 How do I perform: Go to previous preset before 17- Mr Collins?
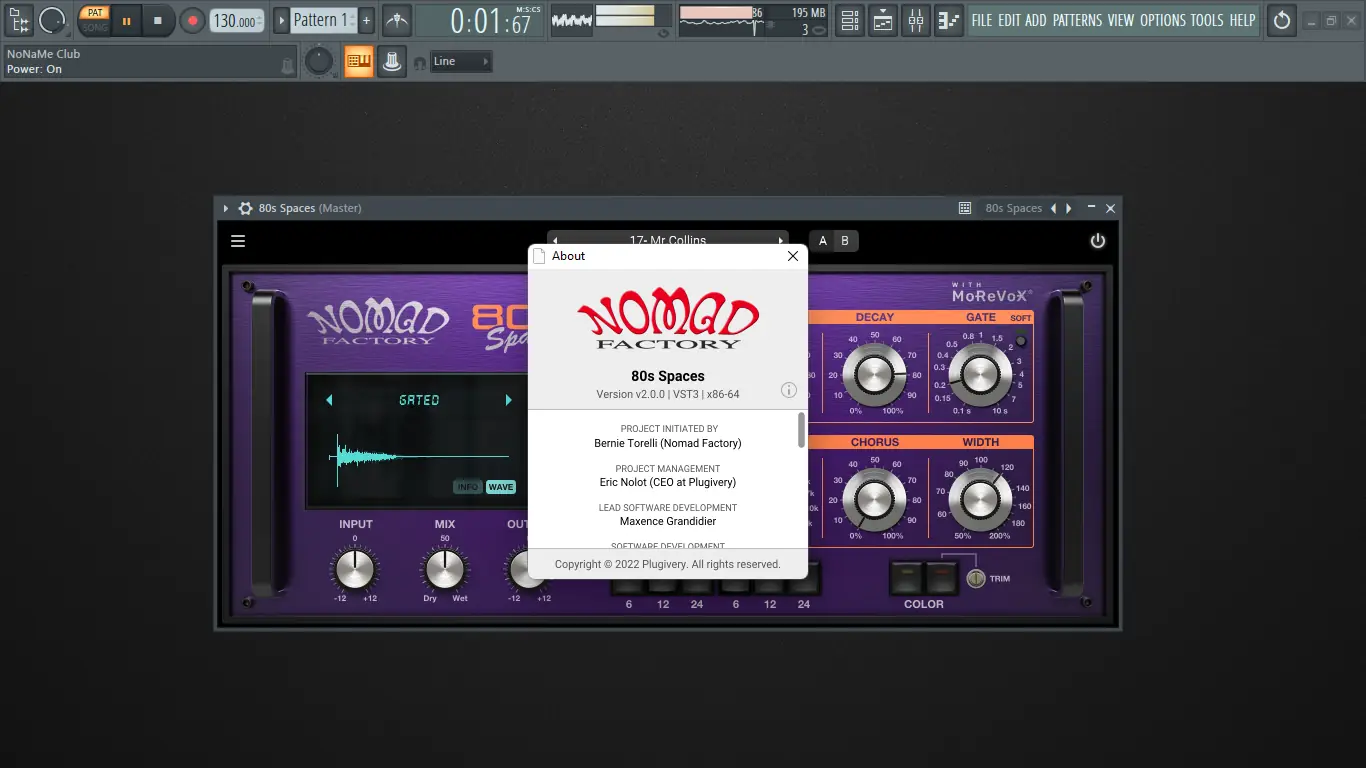(x=555, y=240)
